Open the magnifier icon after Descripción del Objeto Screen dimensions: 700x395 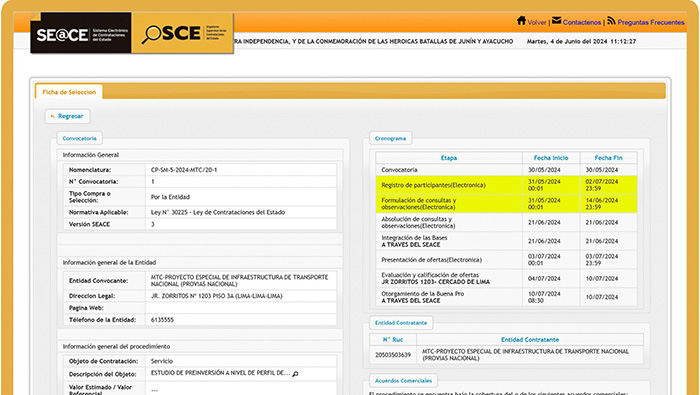click(x=295, y=374)
